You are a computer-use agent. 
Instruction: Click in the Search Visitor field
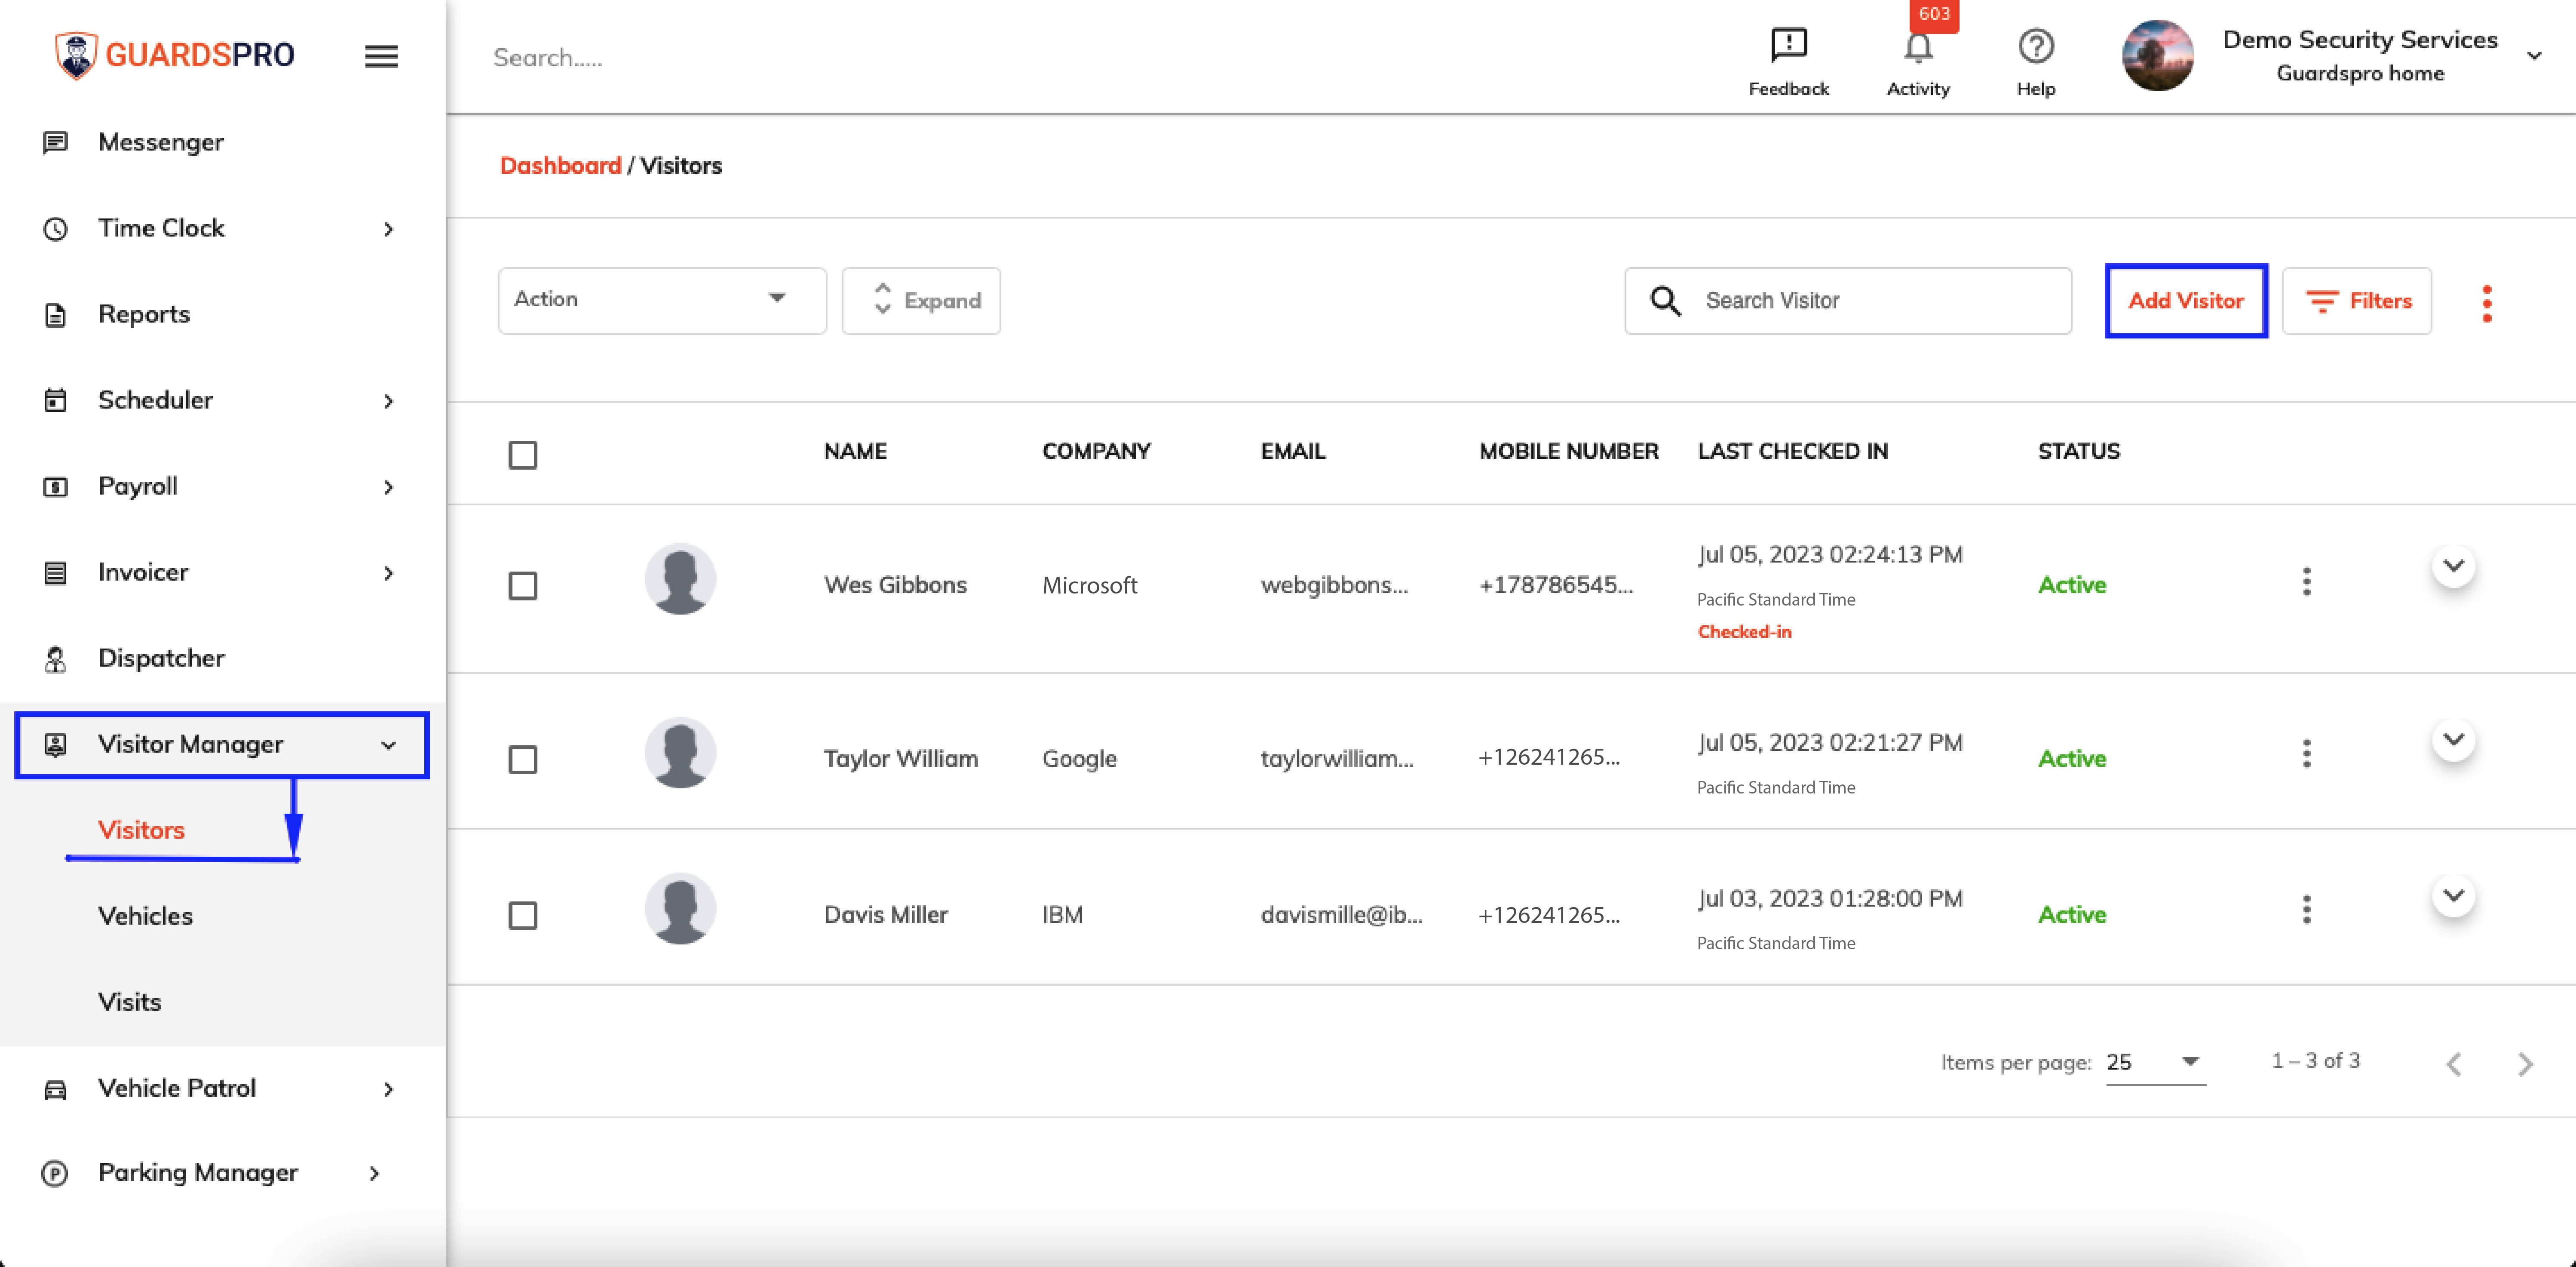tap(1848, 301)
